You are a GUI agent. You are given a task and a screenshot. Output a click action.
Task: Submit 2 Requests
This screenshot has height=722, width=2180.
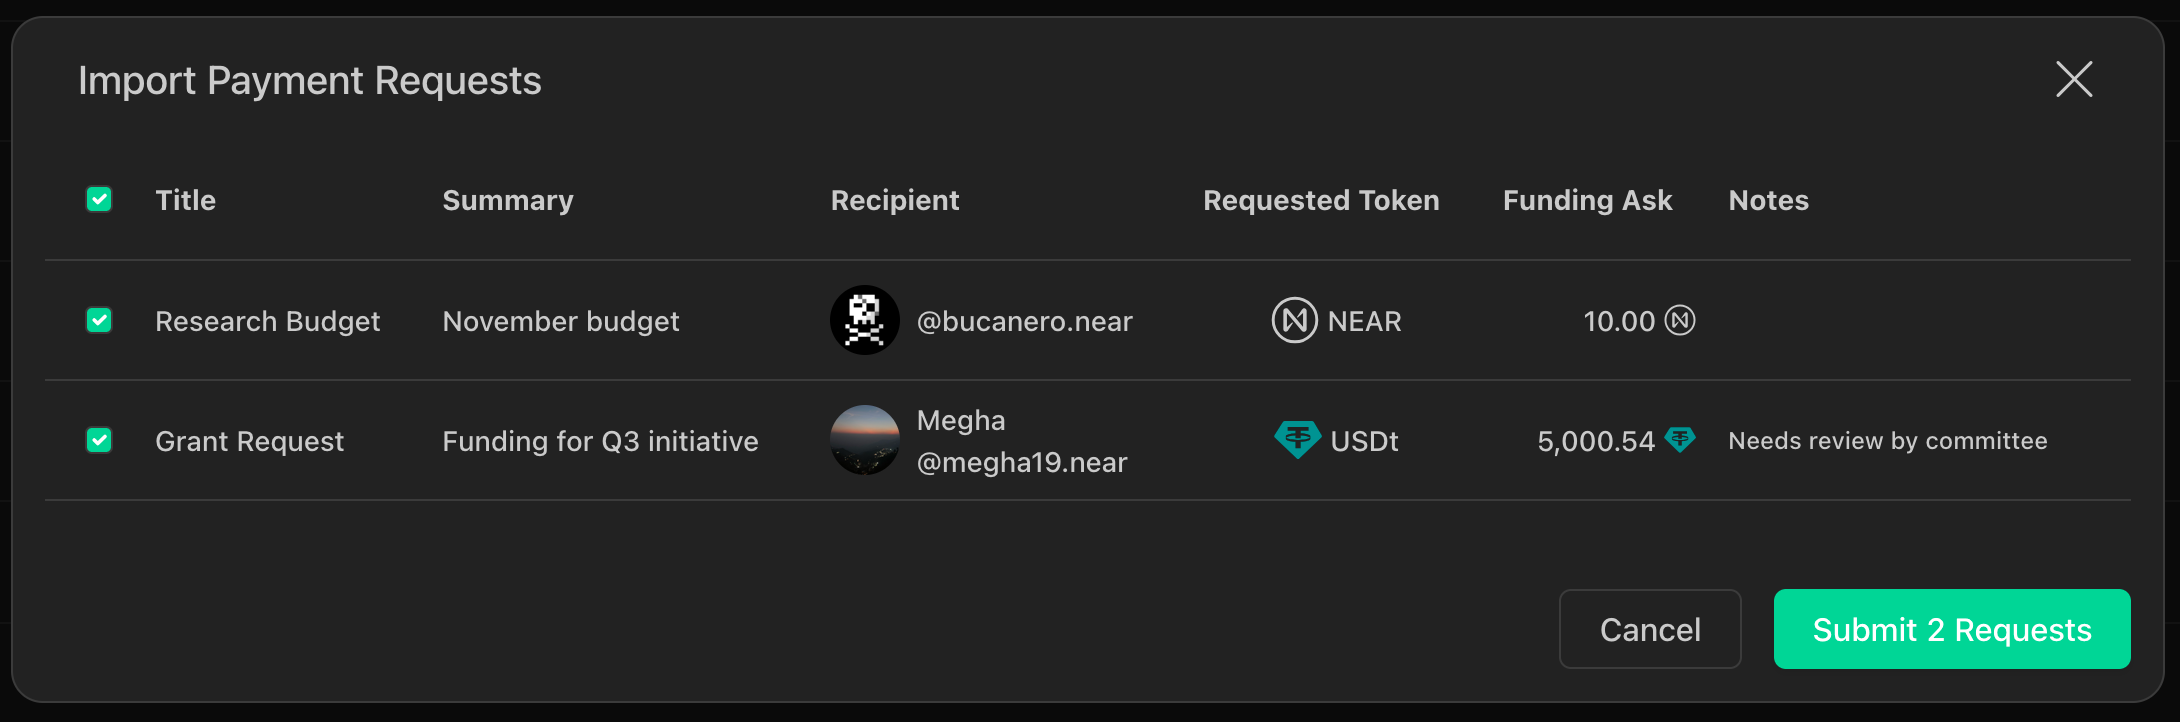point(1952,629)
